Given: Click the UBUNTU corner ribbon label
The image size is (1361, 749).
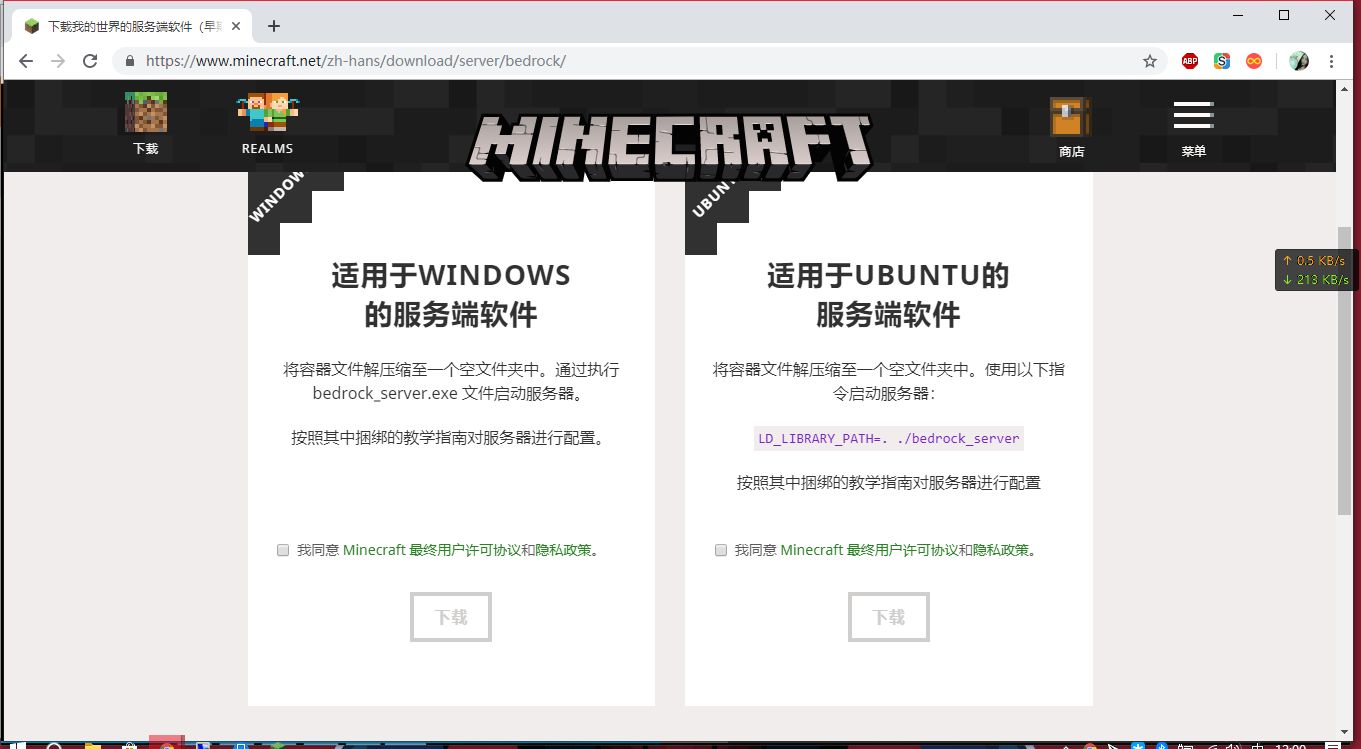Looking at the screenshot, I should 713,197.
